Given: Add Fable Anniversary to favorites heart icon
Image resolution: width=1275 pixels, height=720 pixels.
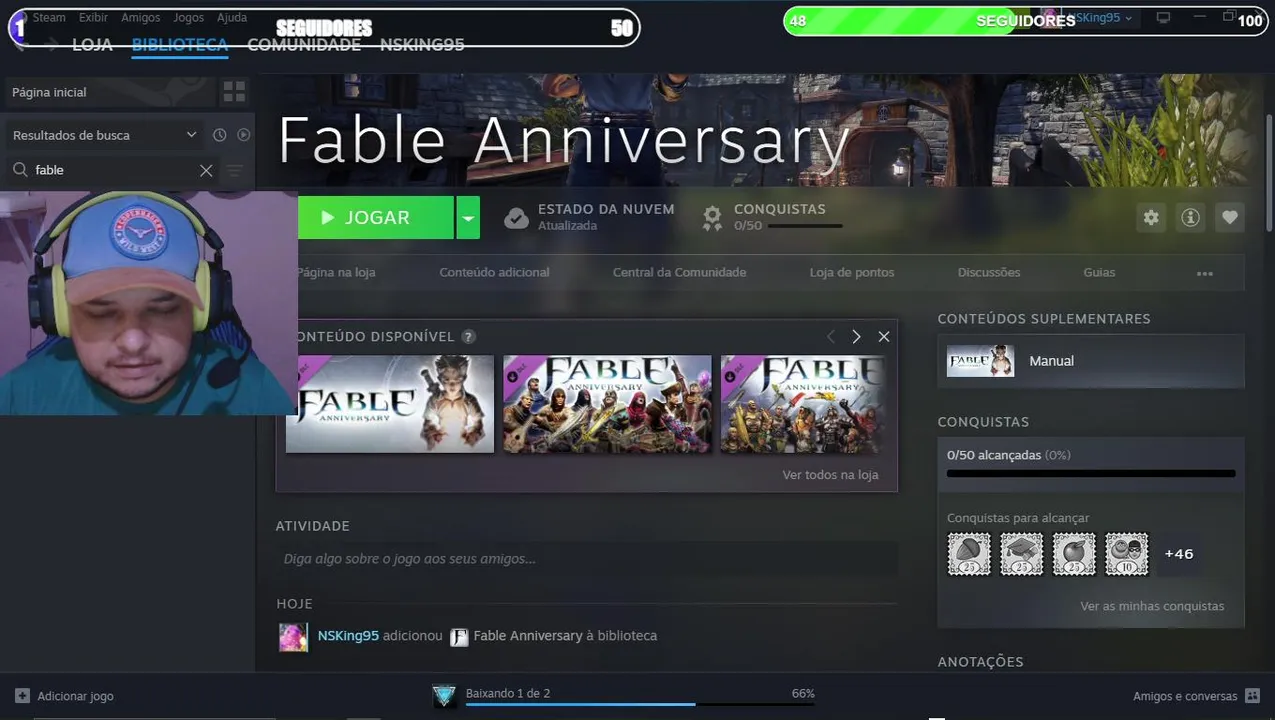Looking at the screenshot, I should [1230, 217].
